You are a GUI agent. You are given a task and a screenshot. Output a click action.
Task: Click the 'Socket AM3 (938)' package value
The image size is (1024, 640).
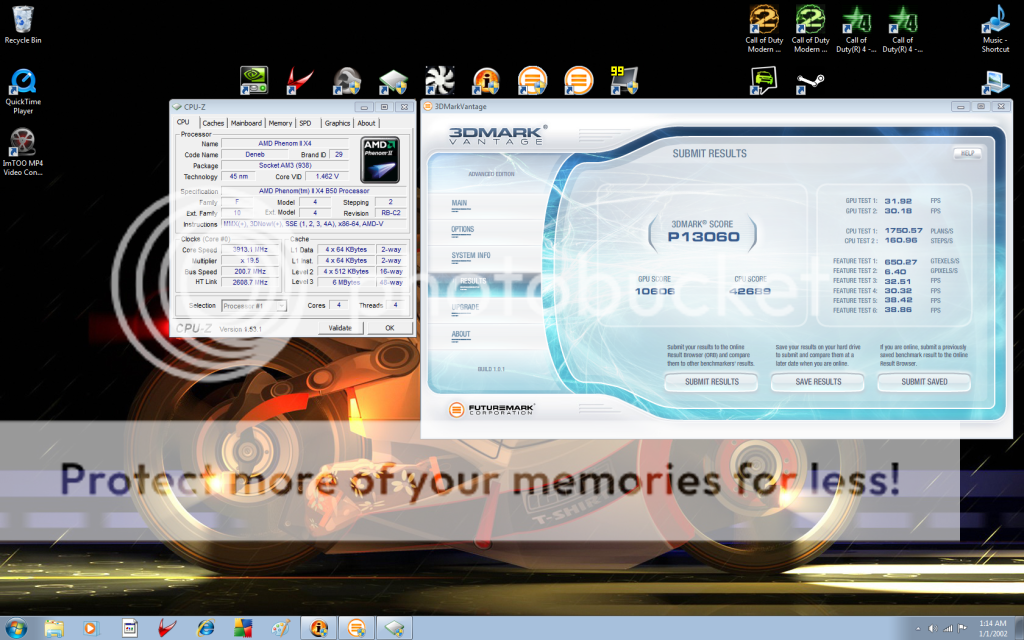coord(285,166)
